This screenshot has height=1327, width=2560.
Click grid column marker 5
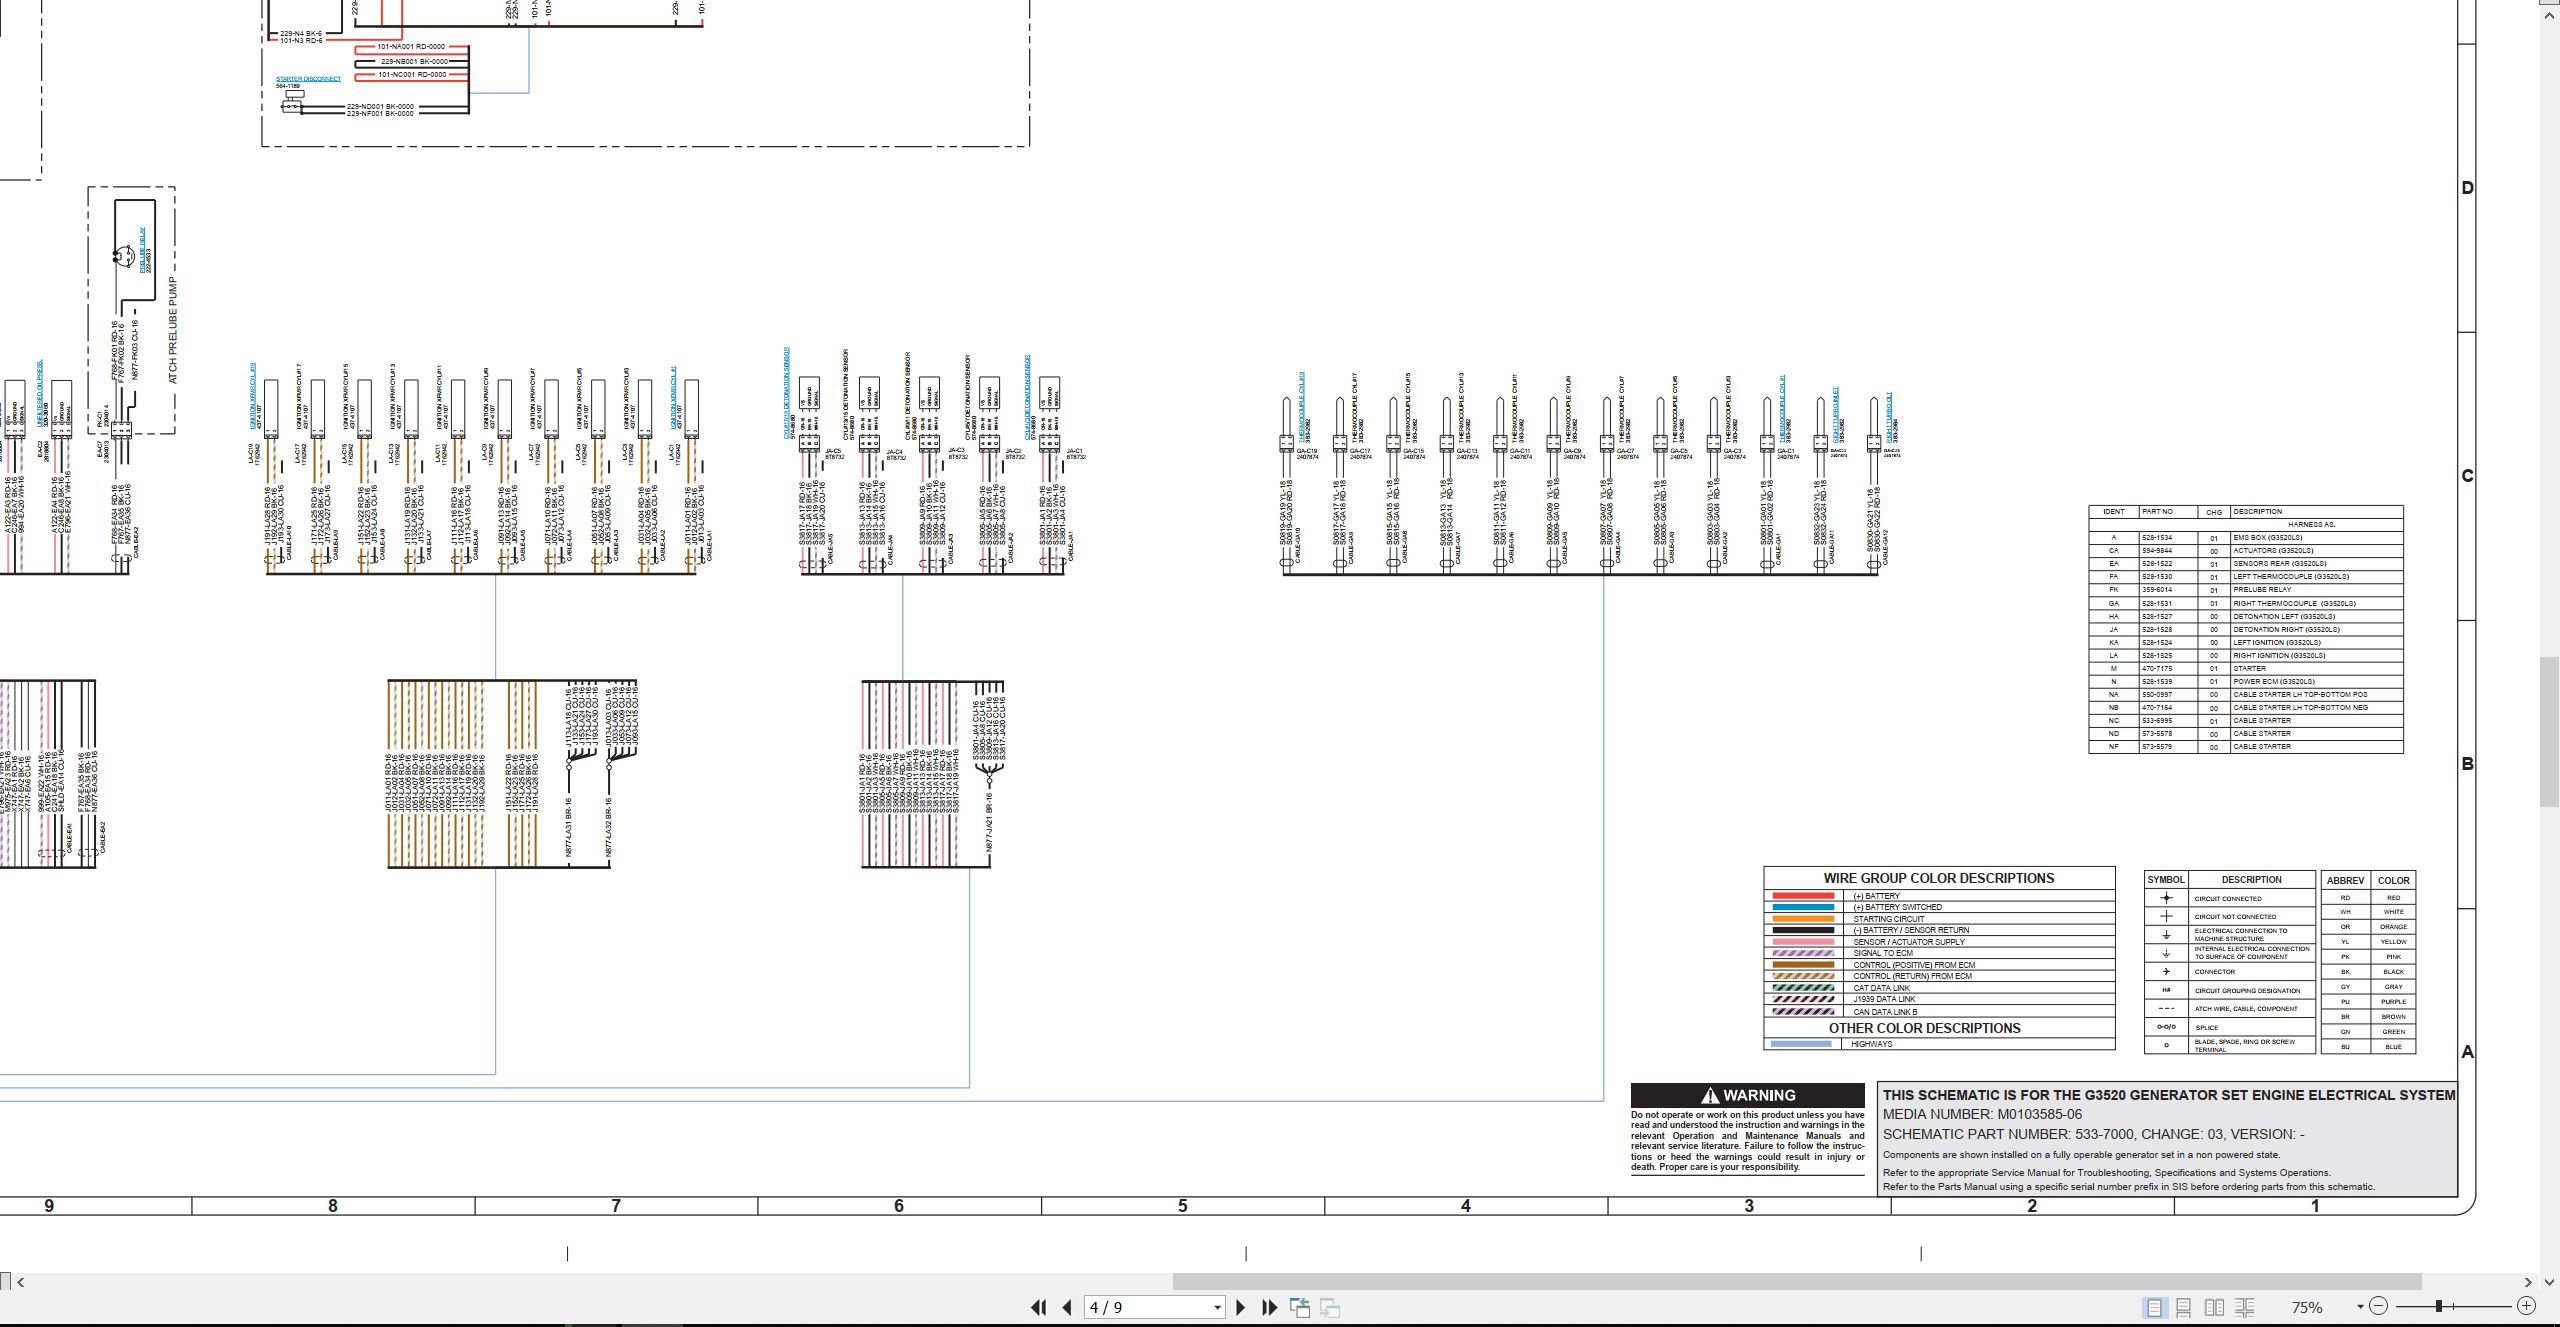1182,1206
